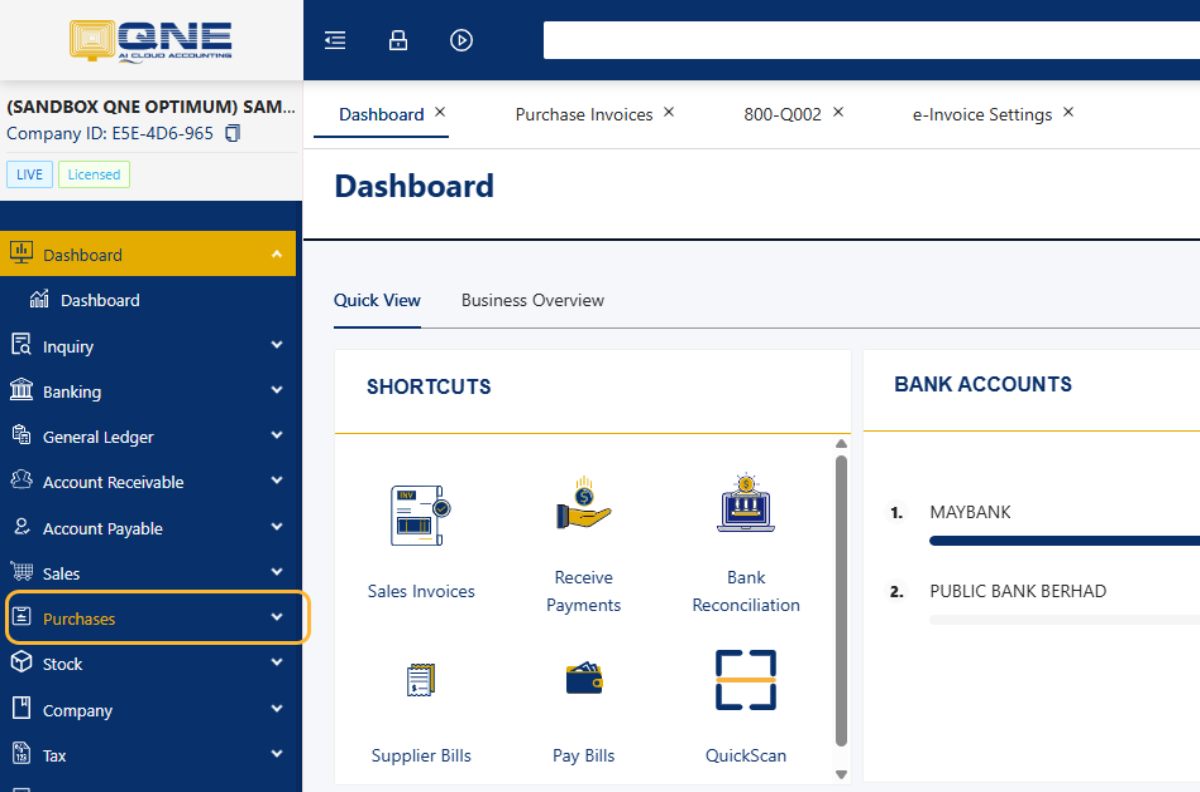Copy the Company ID with the copy icon
This screenshot has height=792, width=1200.
pyautogui.click(x=233, y=133)
